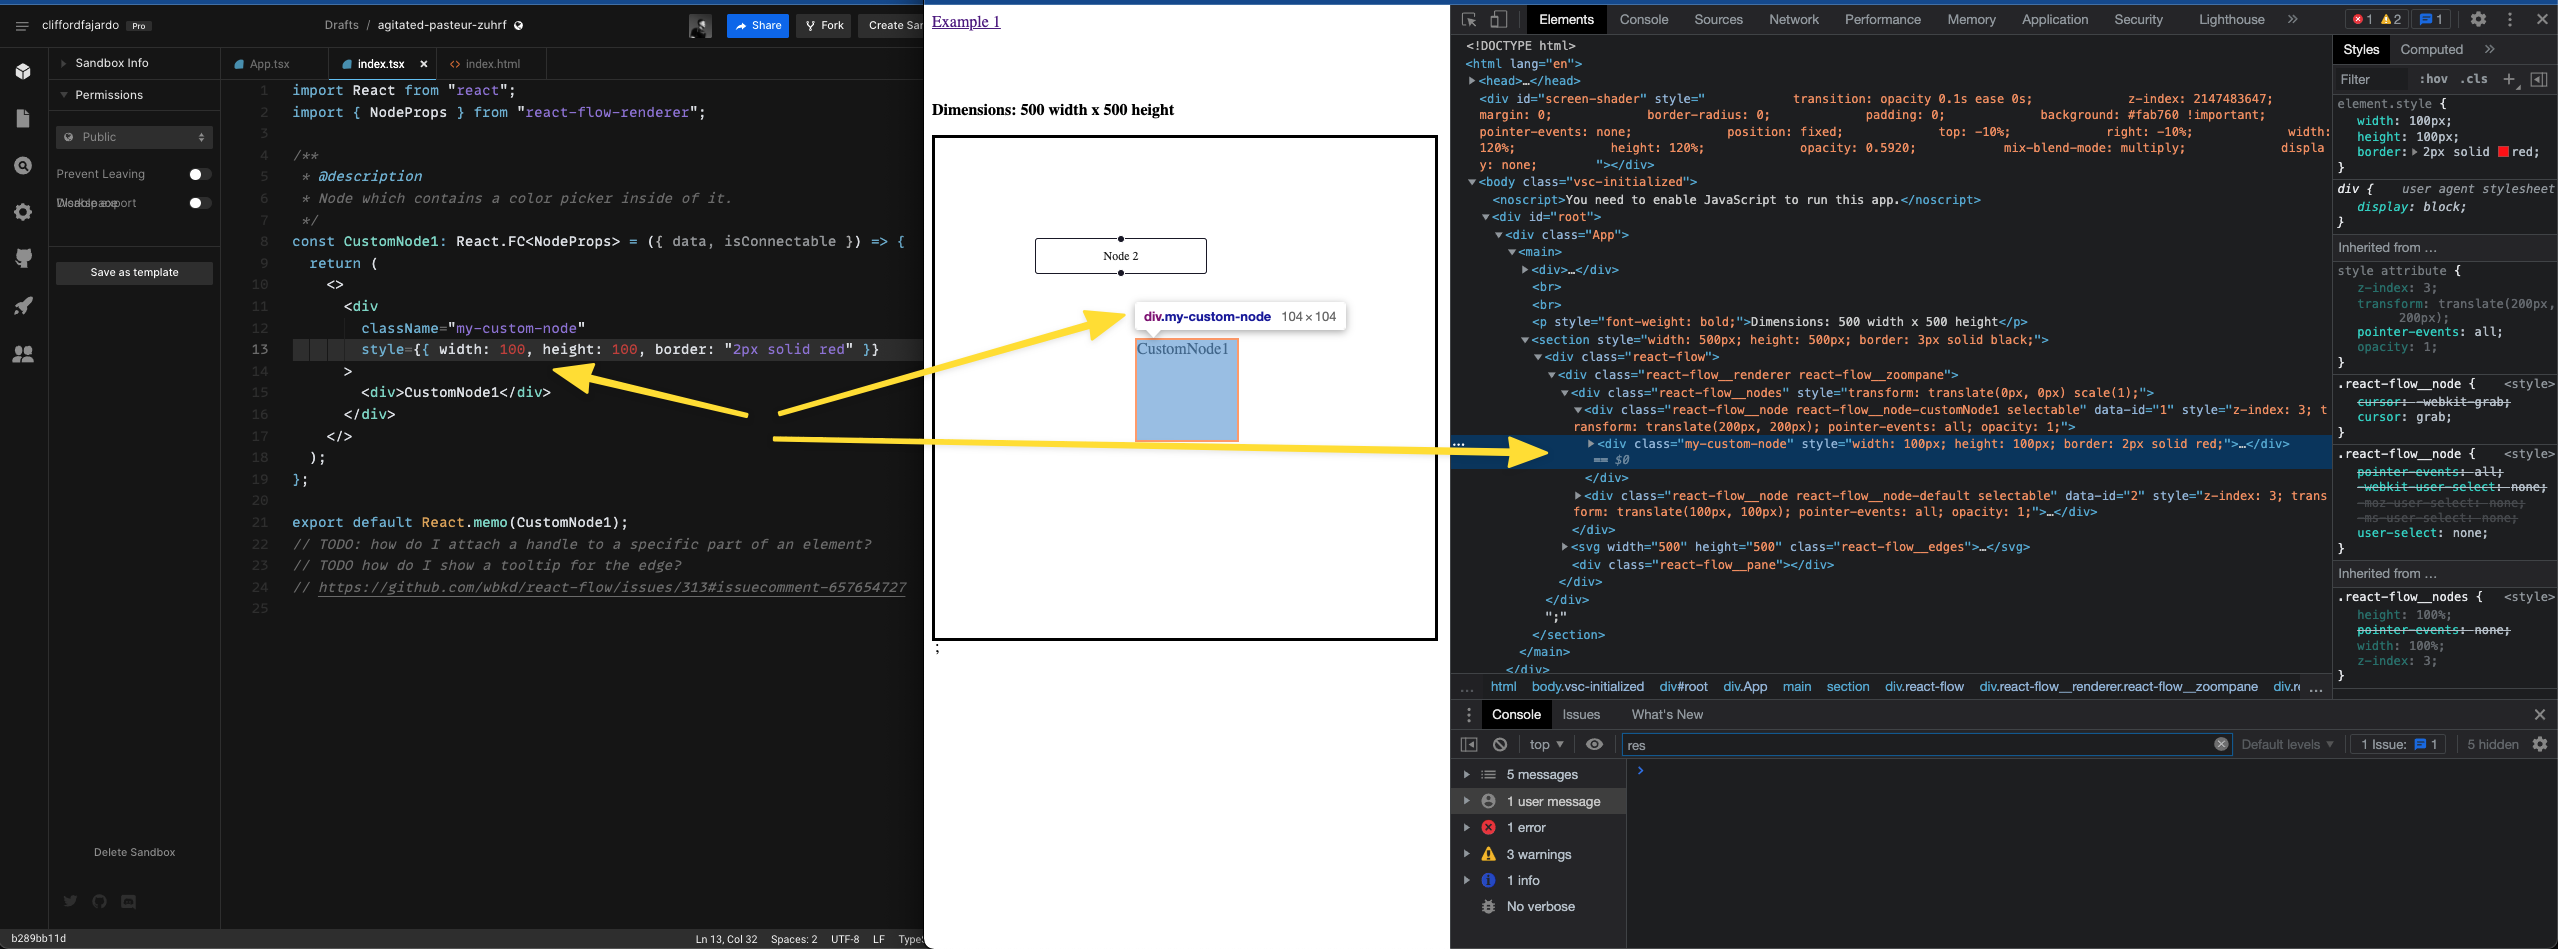
Task: Click the Save as template button
Action: [x=134, y=271]
